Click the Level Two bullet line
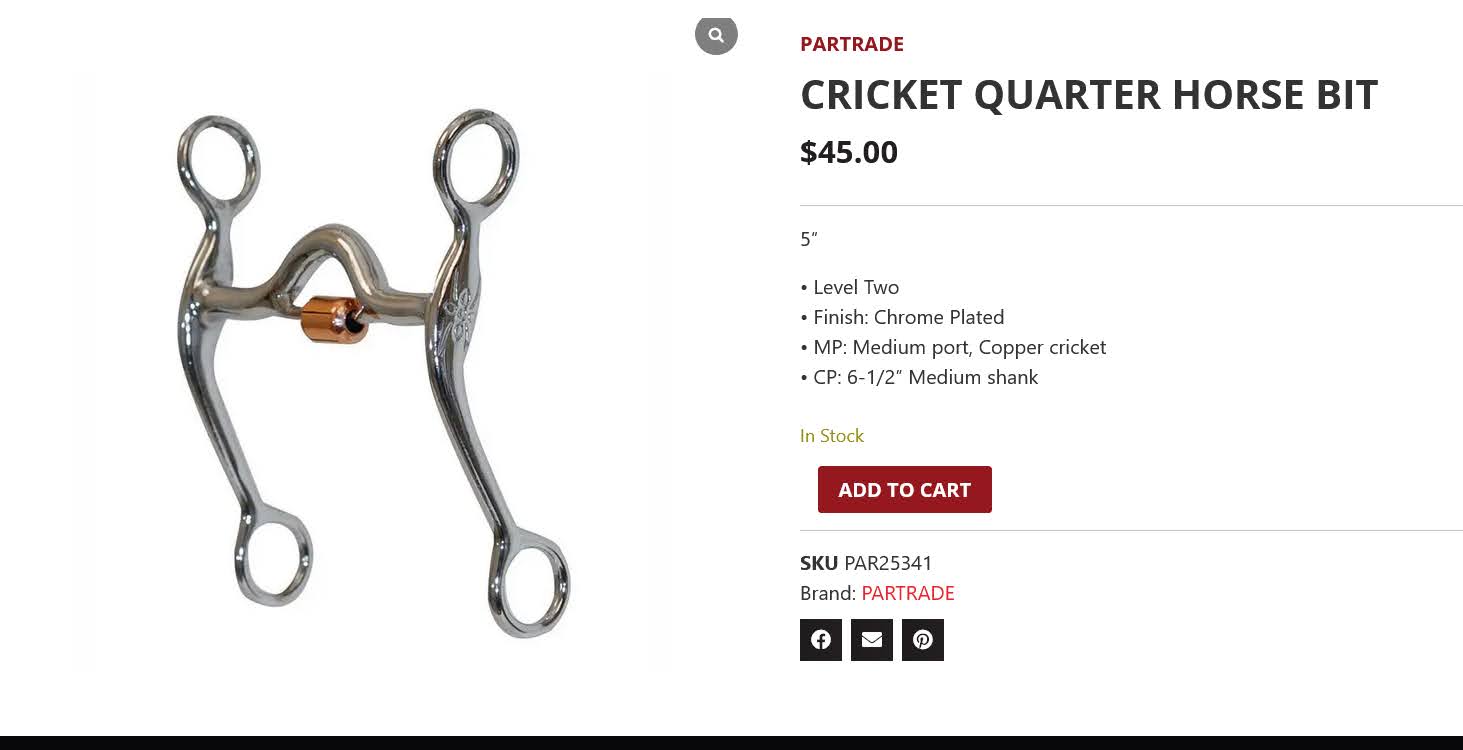1463x750 pixels. [850, 287]
